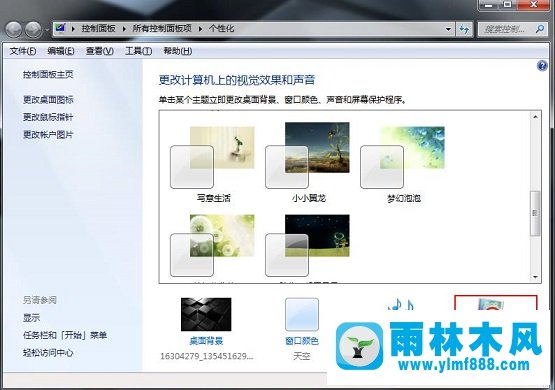Click theme list scroll down arrow

coord(535,277)
